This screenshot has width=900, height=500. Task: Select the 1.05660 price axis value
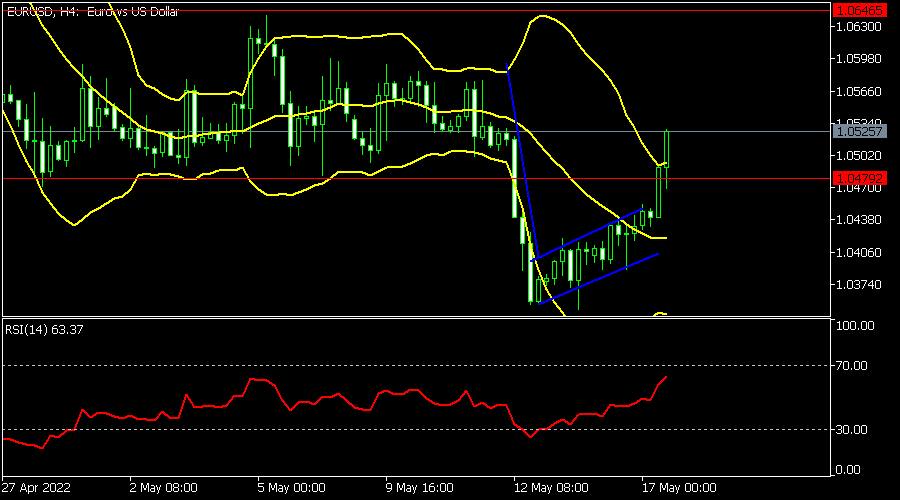(859, 91)
